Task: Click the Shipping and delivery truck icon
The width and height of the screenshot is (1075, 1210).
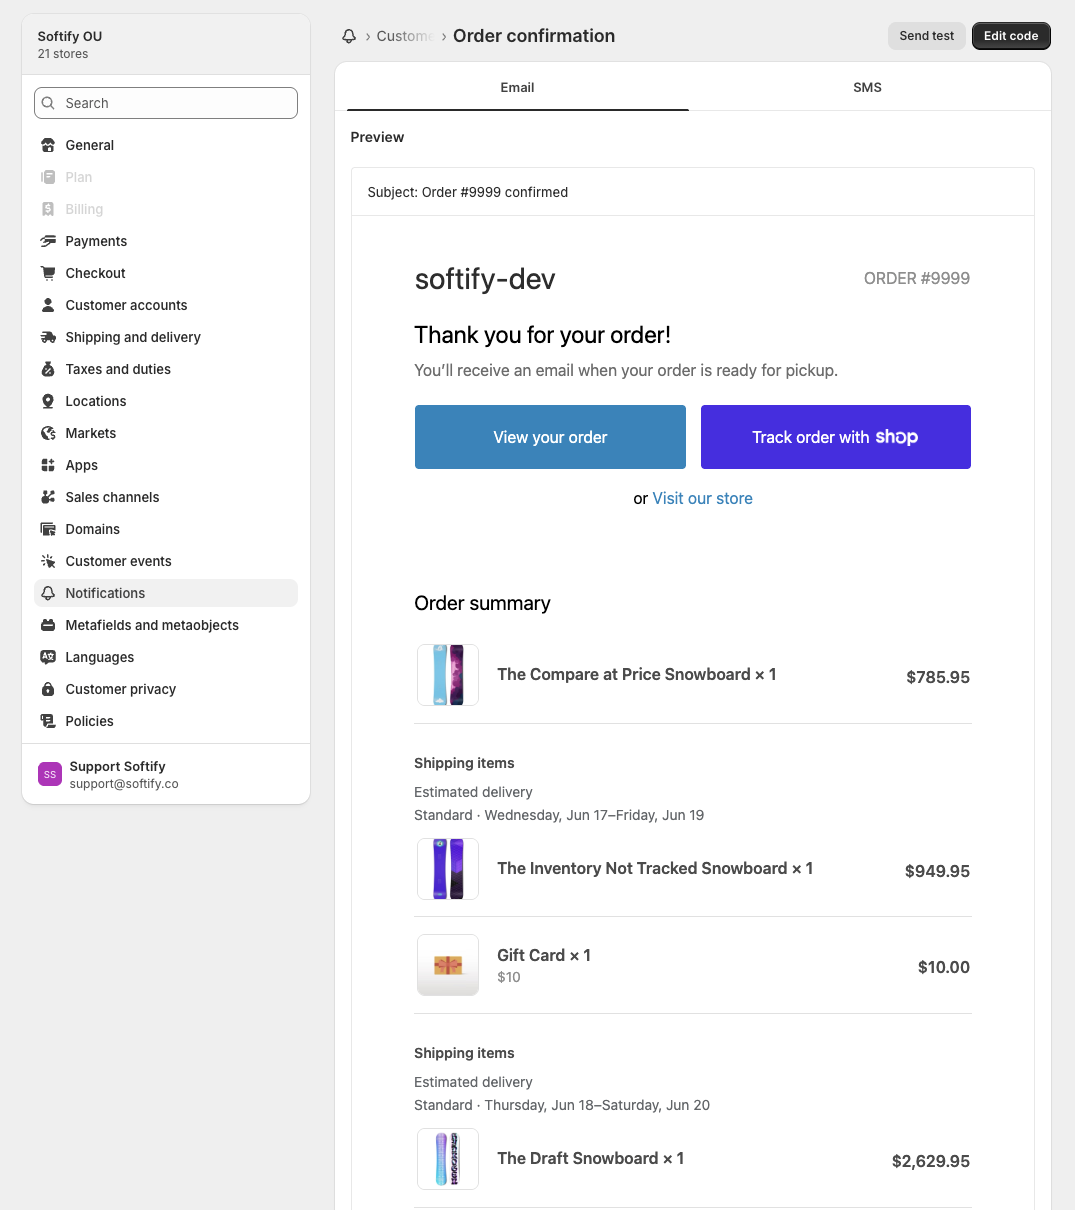Action: [48, 337]
